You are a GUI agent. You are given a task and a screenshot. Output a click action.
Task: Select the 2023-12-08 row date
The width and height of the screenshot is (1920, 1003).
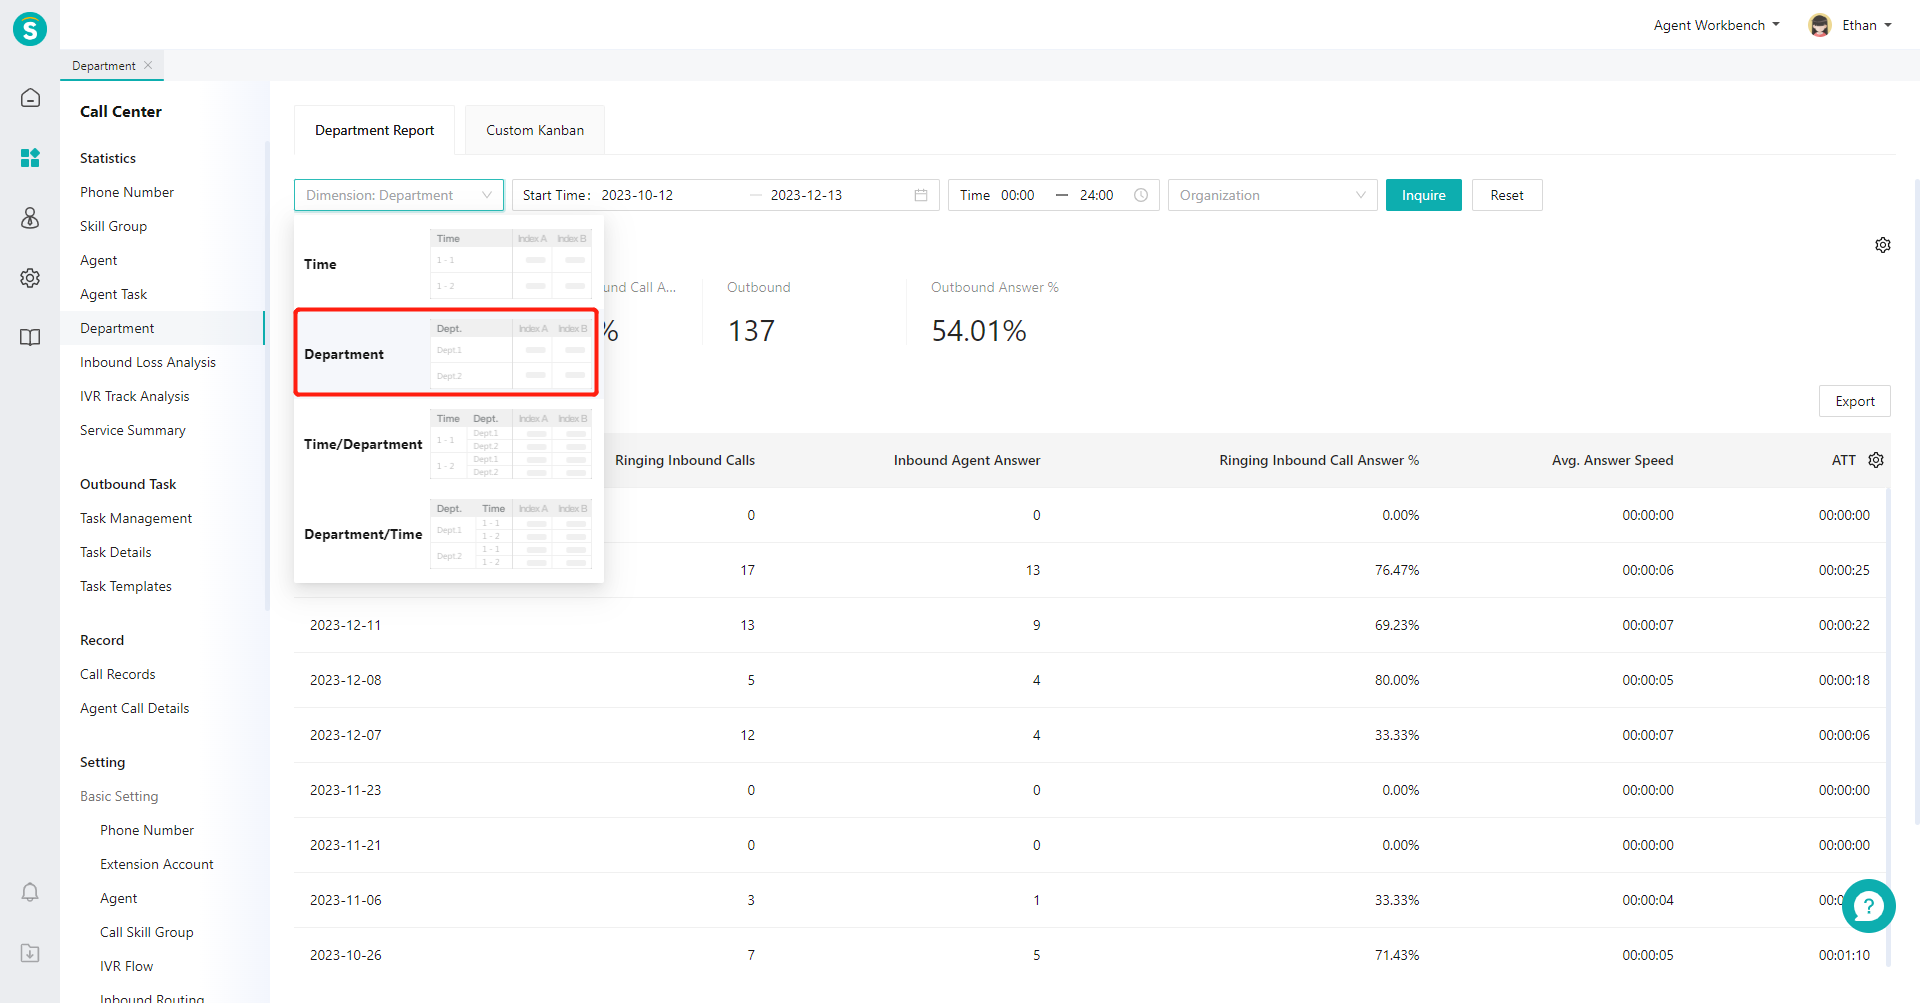point(345,680)
